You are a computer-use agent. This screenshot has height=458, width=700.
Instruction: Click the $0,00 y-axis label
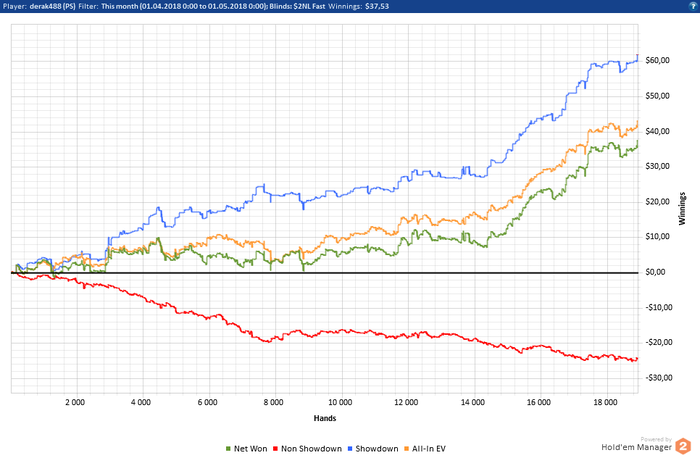coord(655,272)
